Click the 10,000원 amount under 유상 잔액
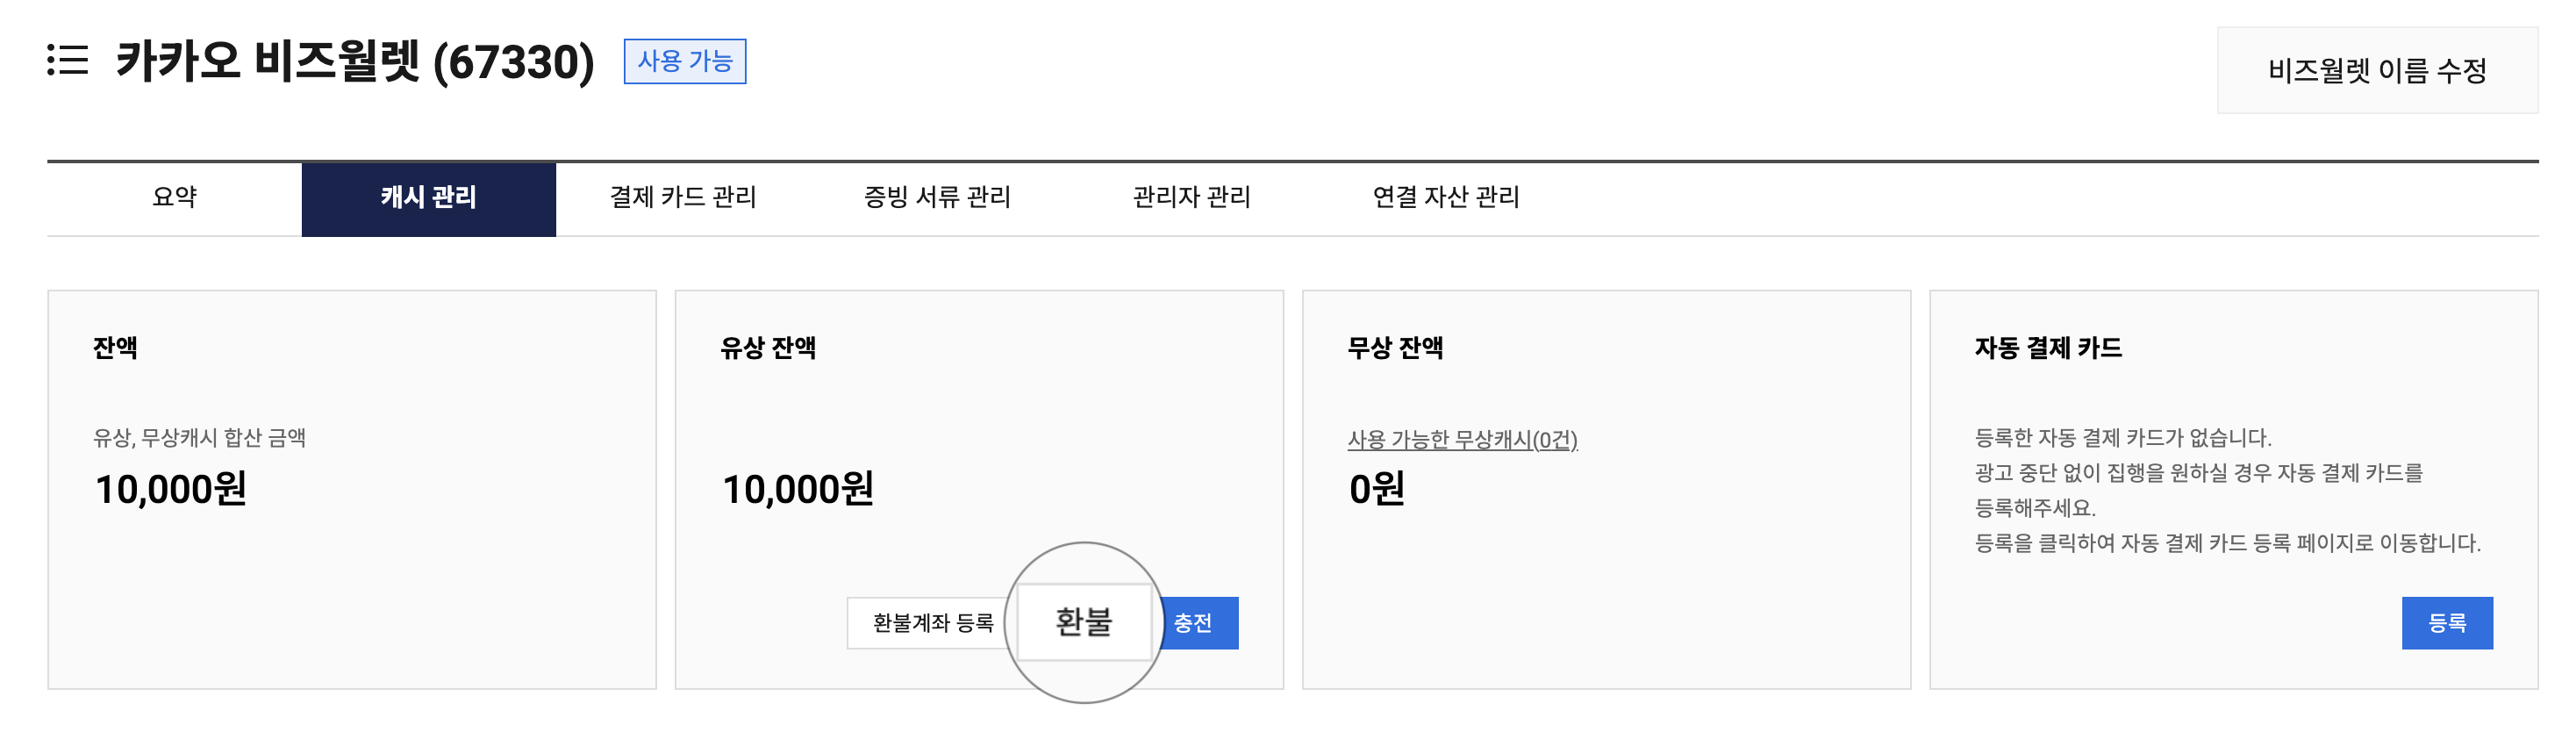 click(x=797, y=489)
